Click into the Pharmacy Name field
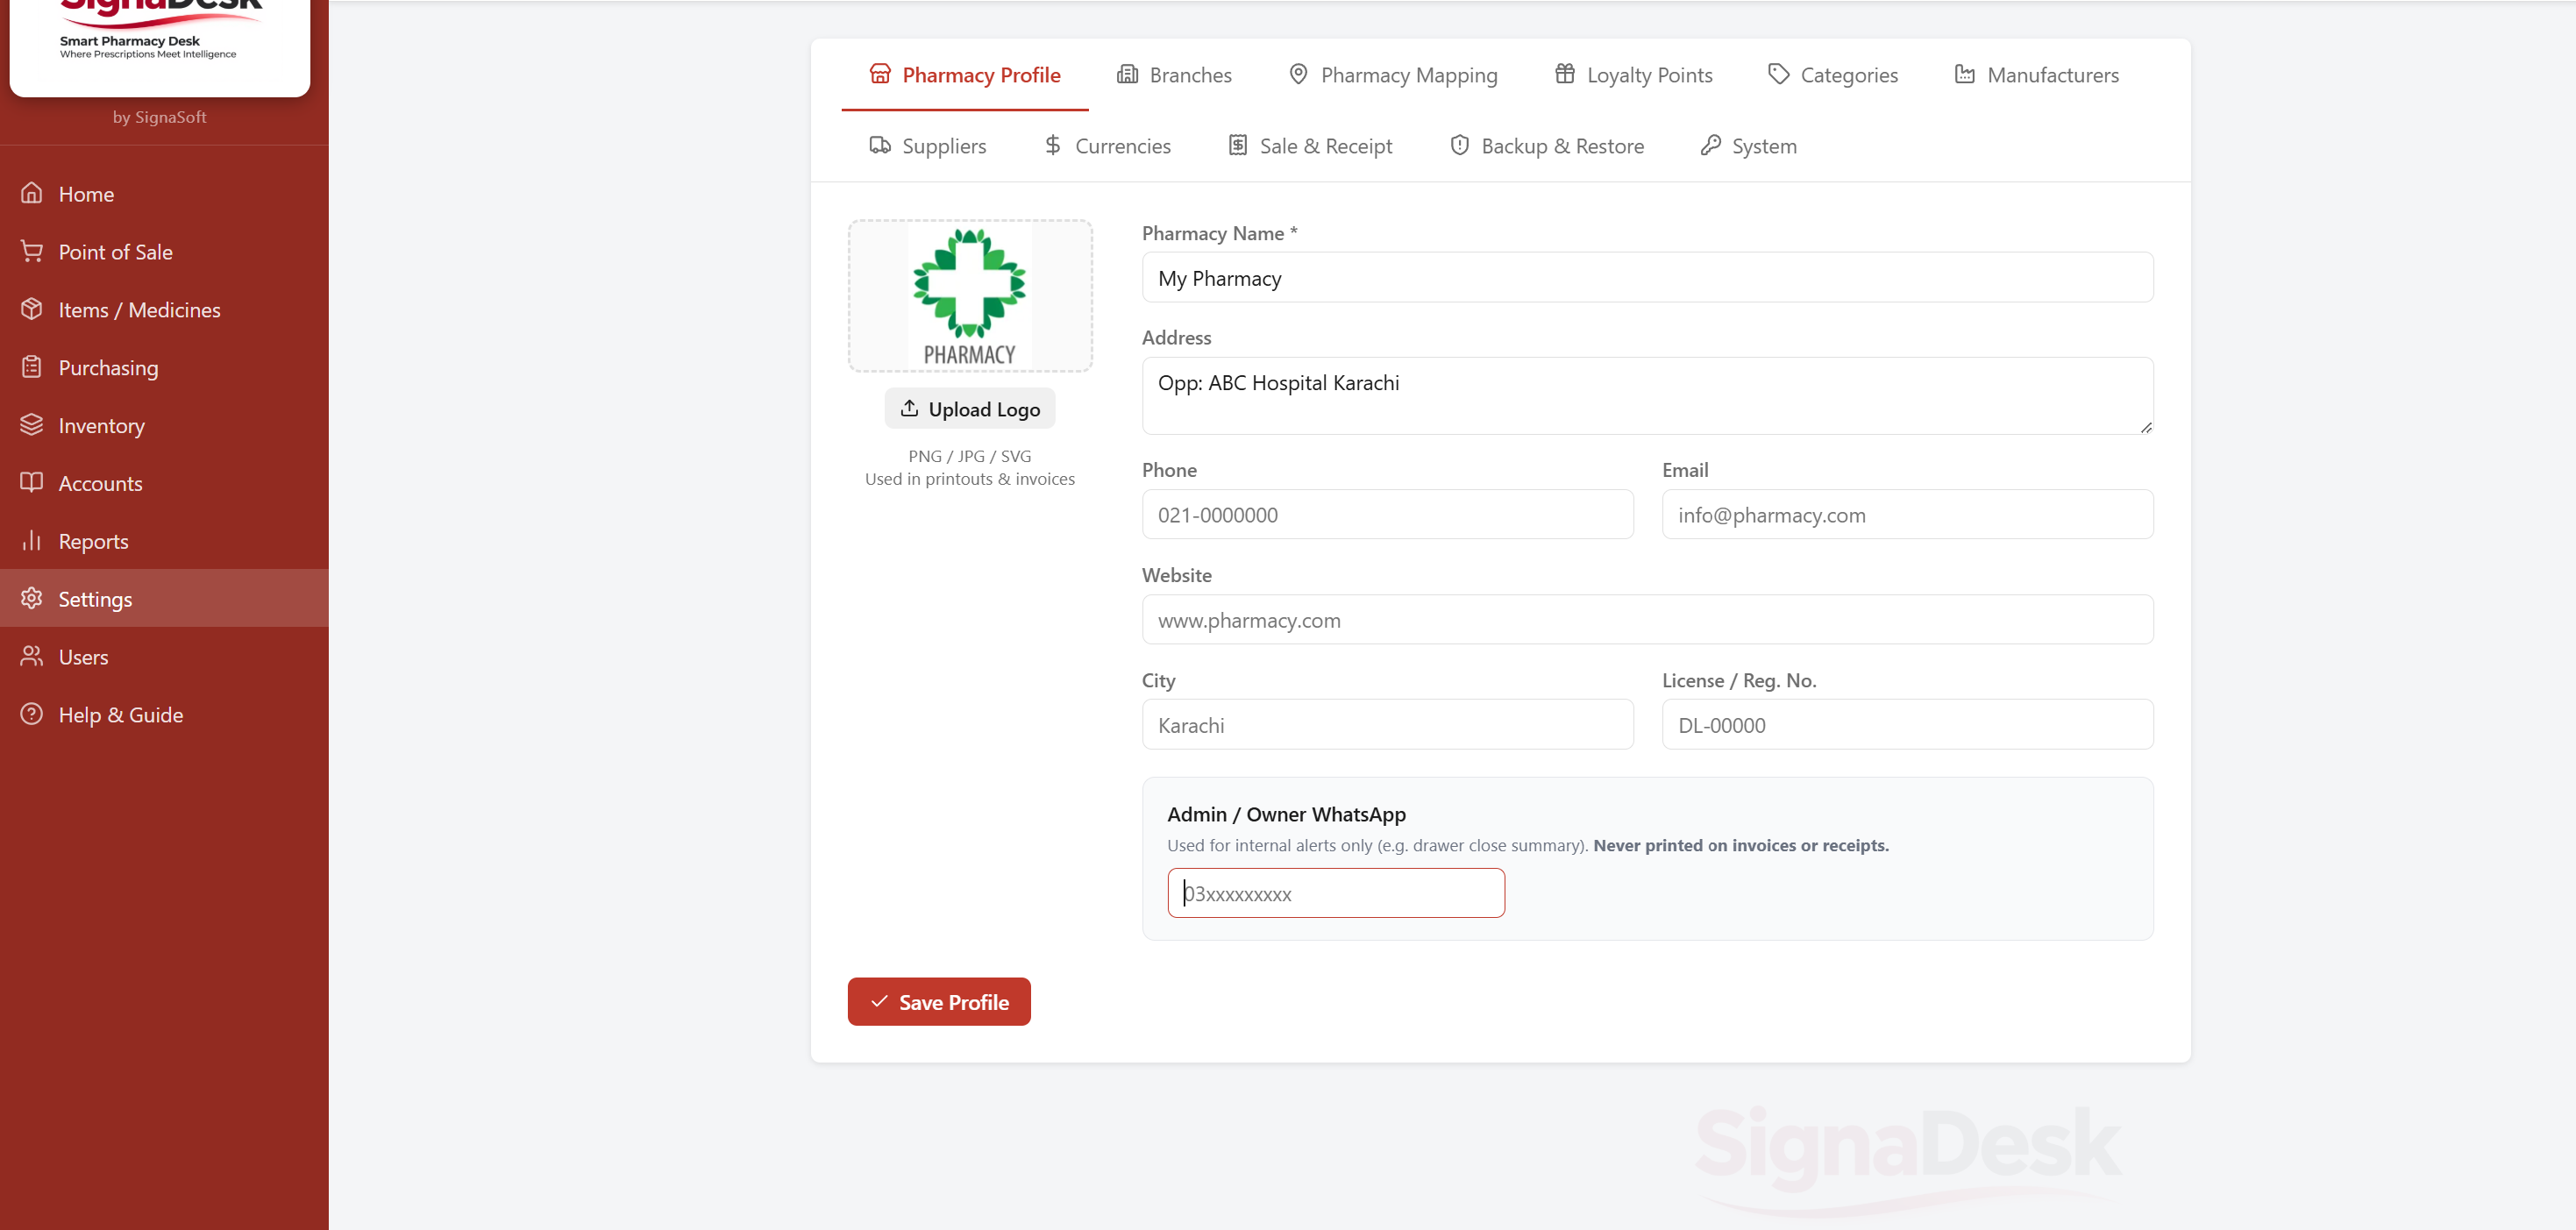2576x1230 pixels. (1646, 278)
